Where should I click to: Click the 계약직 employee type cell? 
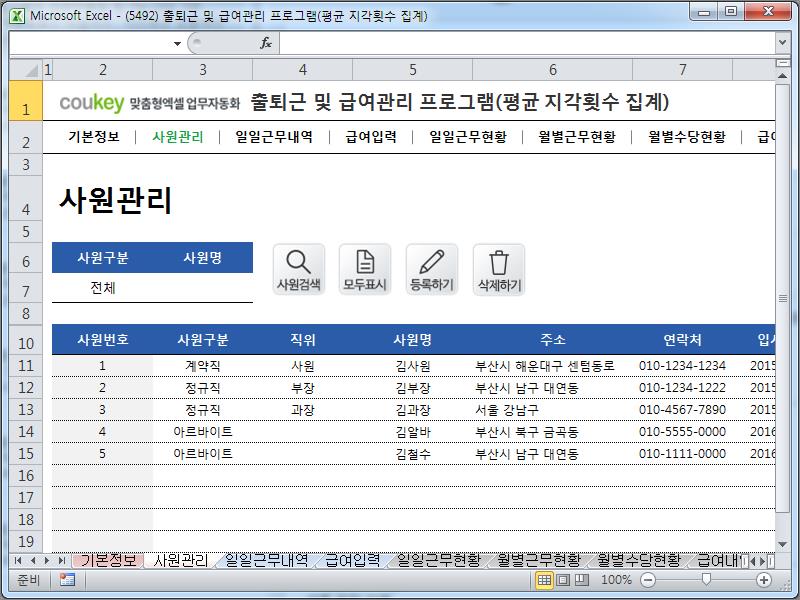click(203, 366)
